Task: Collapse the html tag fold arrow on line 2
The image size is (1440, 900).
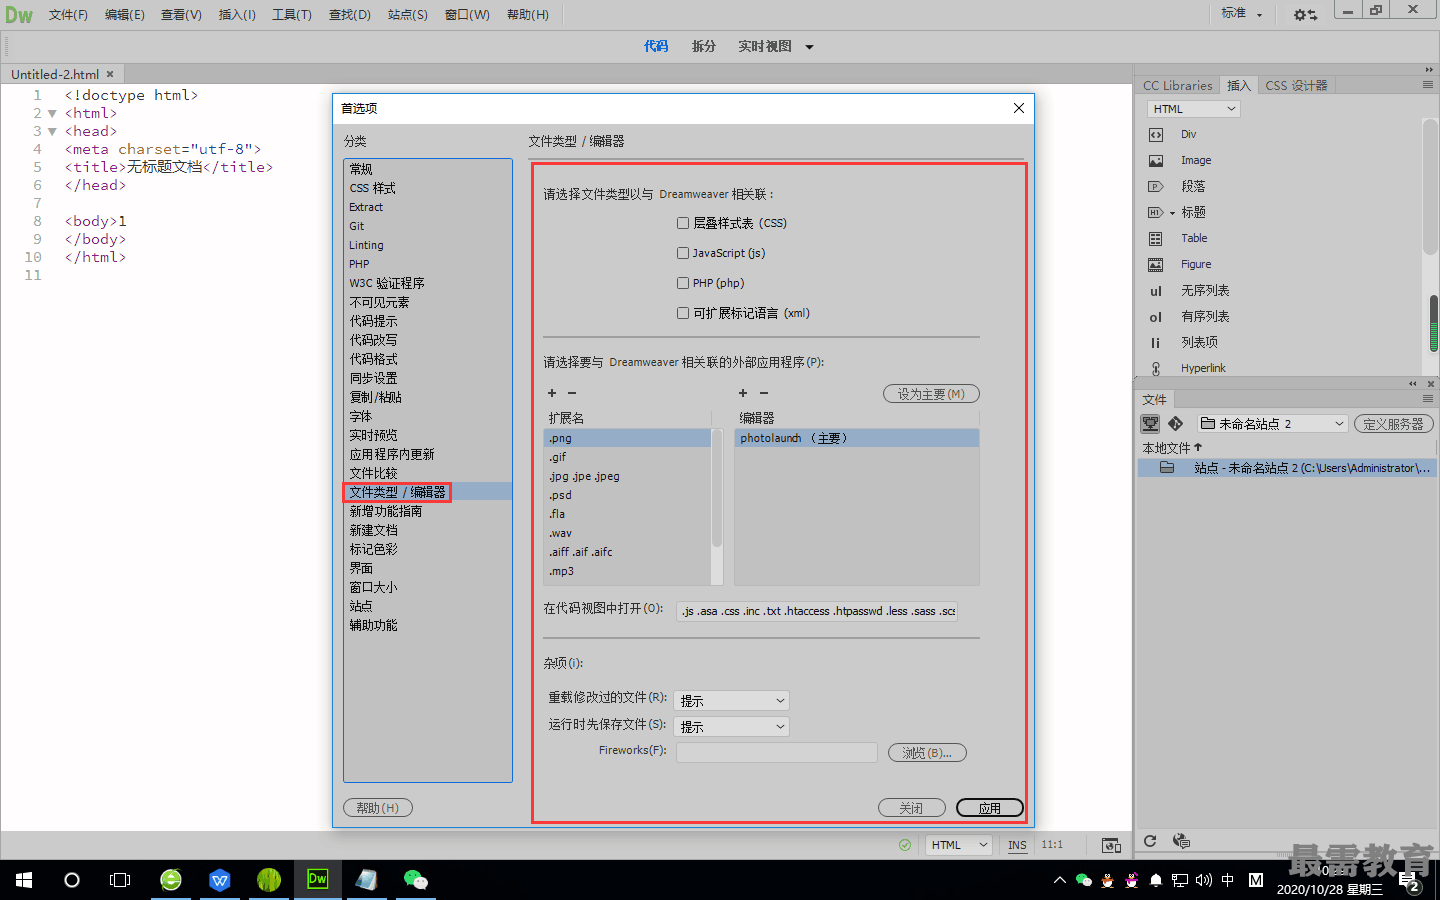Action: click(52, 113)
